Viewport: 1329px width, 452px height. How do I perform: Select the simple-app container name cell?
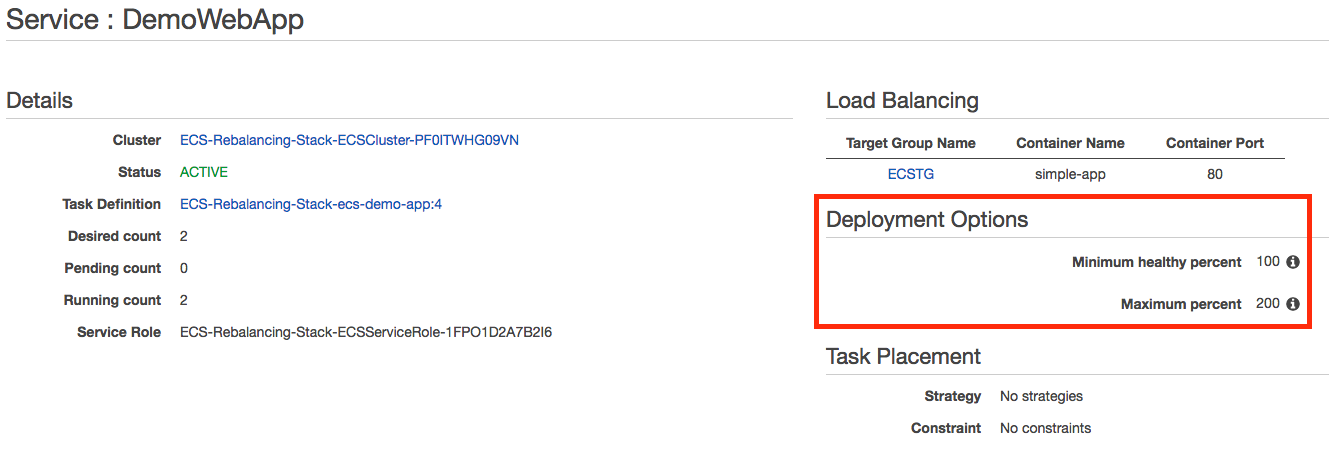pos(1070,174)
